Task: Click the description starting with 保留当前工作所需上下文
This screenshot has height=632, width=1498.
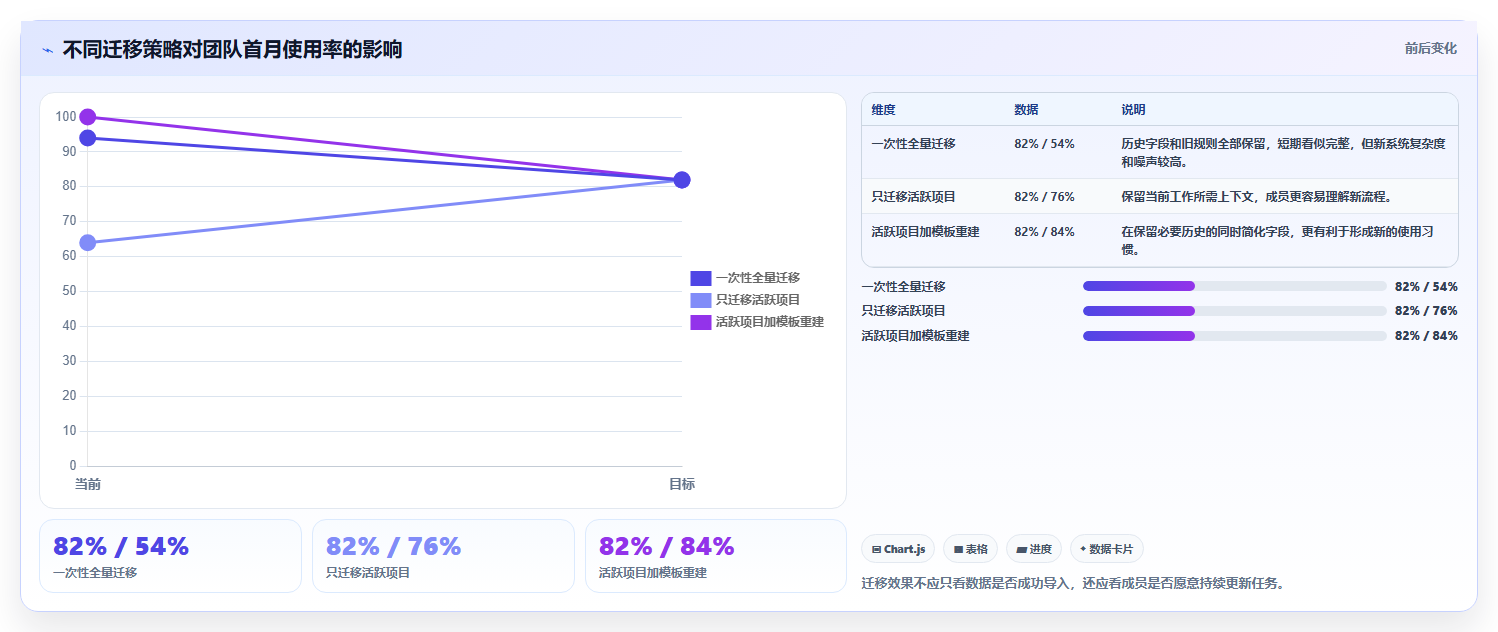Action: [1257, 197]
